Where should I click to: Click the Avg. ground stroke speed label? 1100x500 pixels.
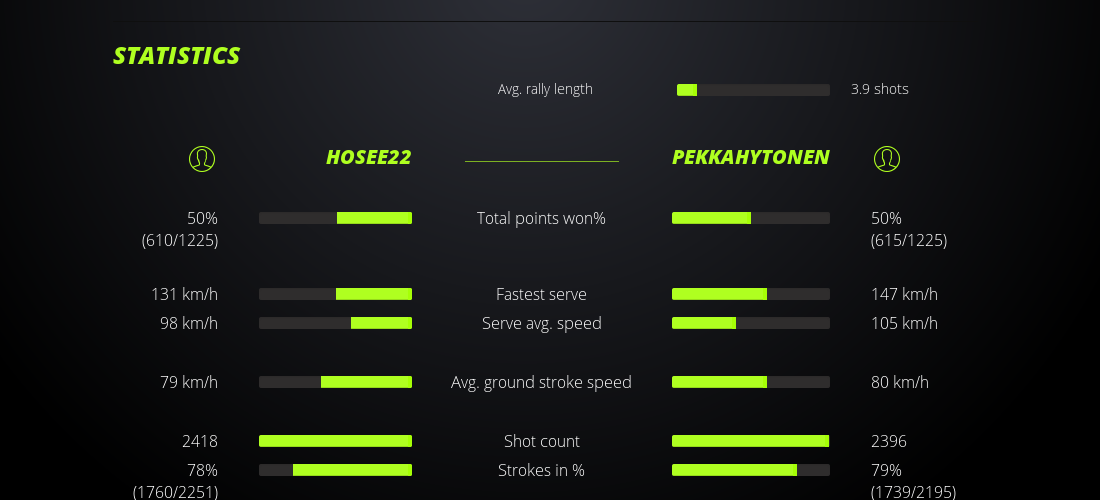click(541, 382)
